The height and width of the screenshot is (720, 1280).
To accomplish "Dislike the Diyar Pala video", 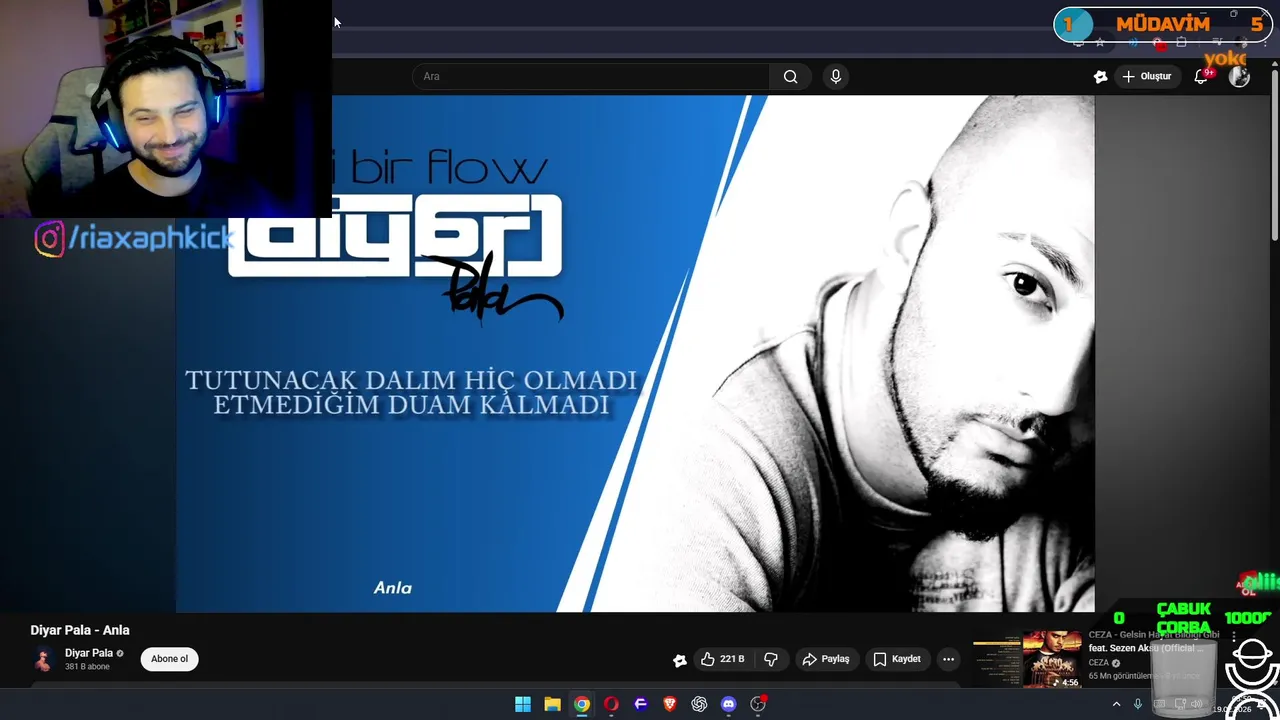I will coord(771,659).
